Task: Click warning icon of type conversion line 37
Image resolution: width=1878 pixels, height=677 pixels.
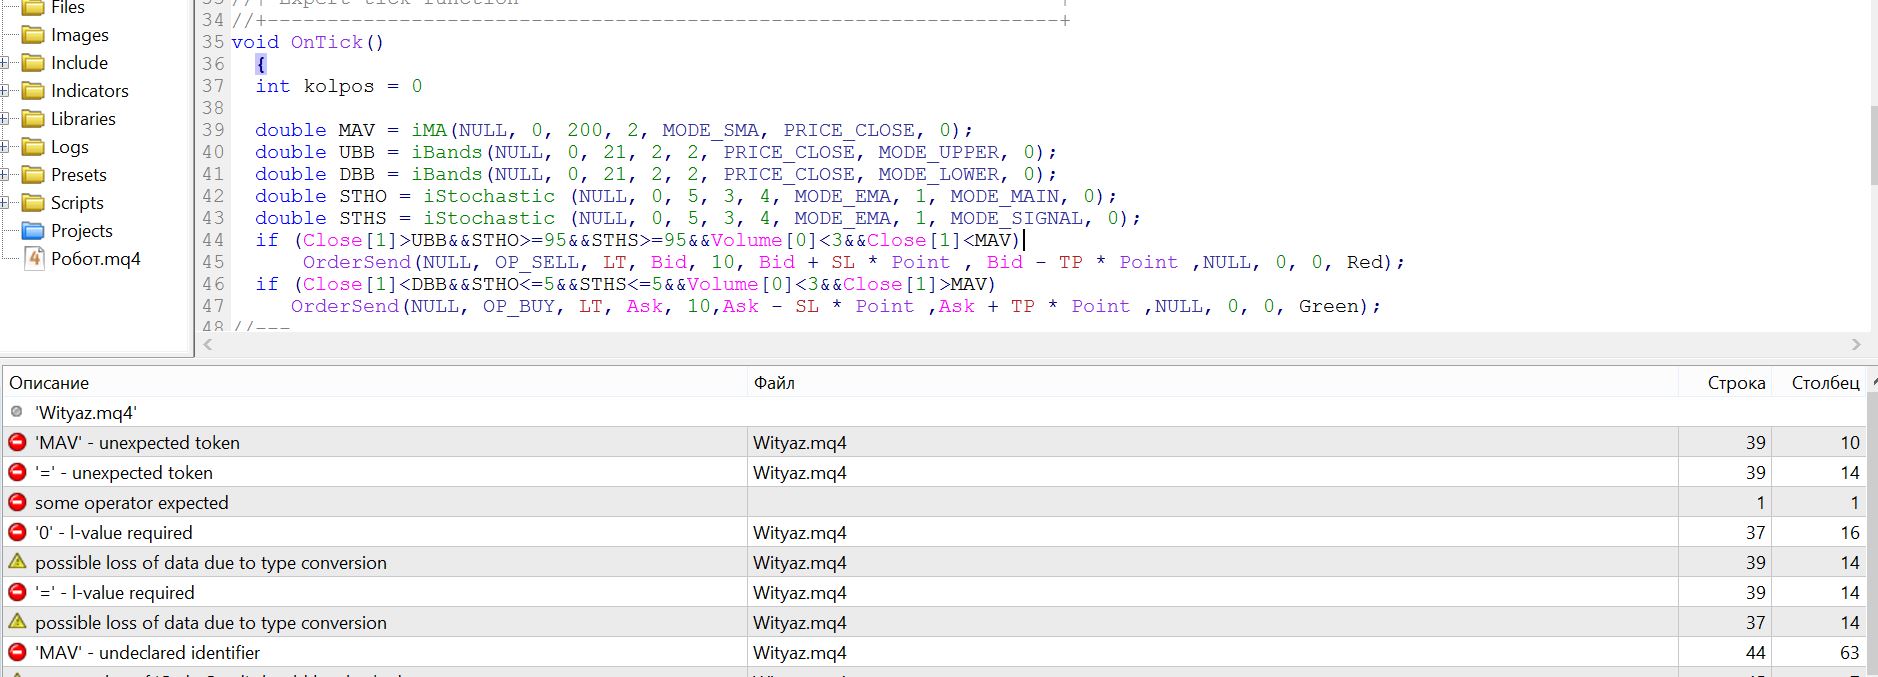Action: pos(17,621)
